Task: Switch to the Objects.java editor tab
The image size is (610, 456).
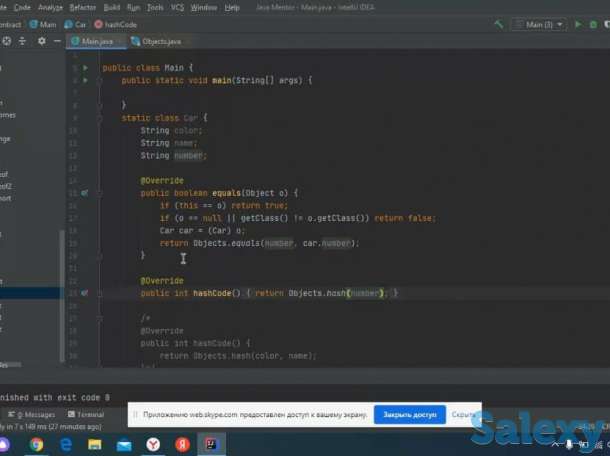Action: pyautogui.click(x=158, y=41)
